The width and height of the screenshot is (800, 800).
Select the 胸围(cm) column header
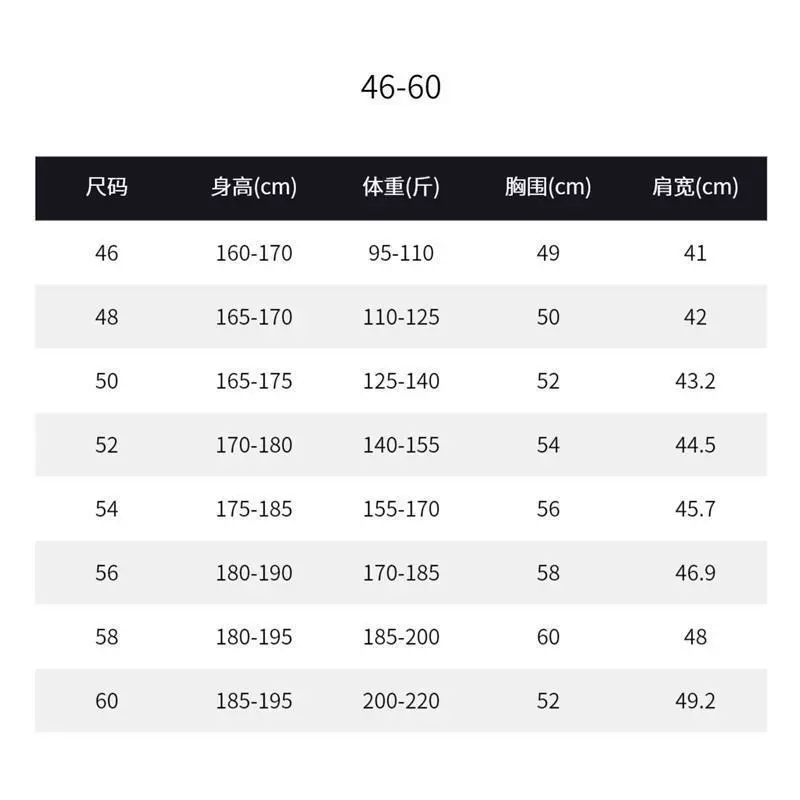point(548,187)
